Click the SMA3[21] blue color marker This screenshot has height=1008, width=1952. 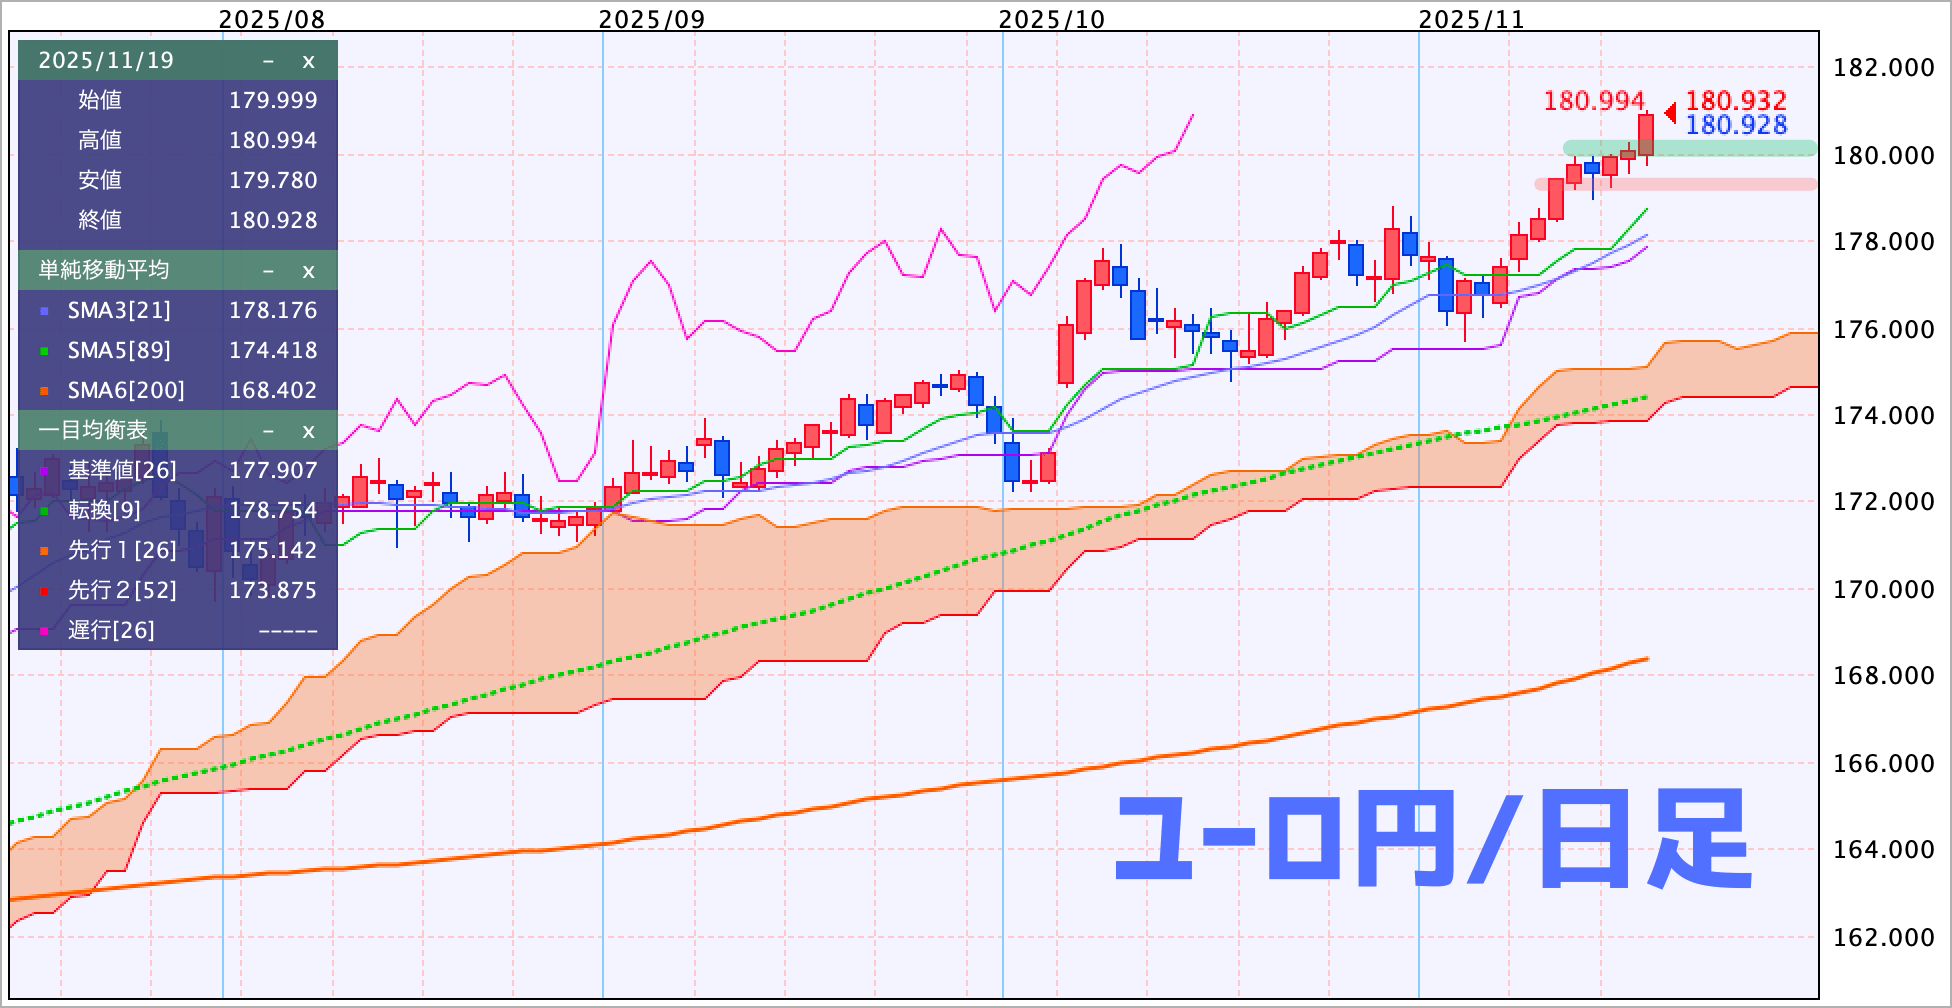44,311
